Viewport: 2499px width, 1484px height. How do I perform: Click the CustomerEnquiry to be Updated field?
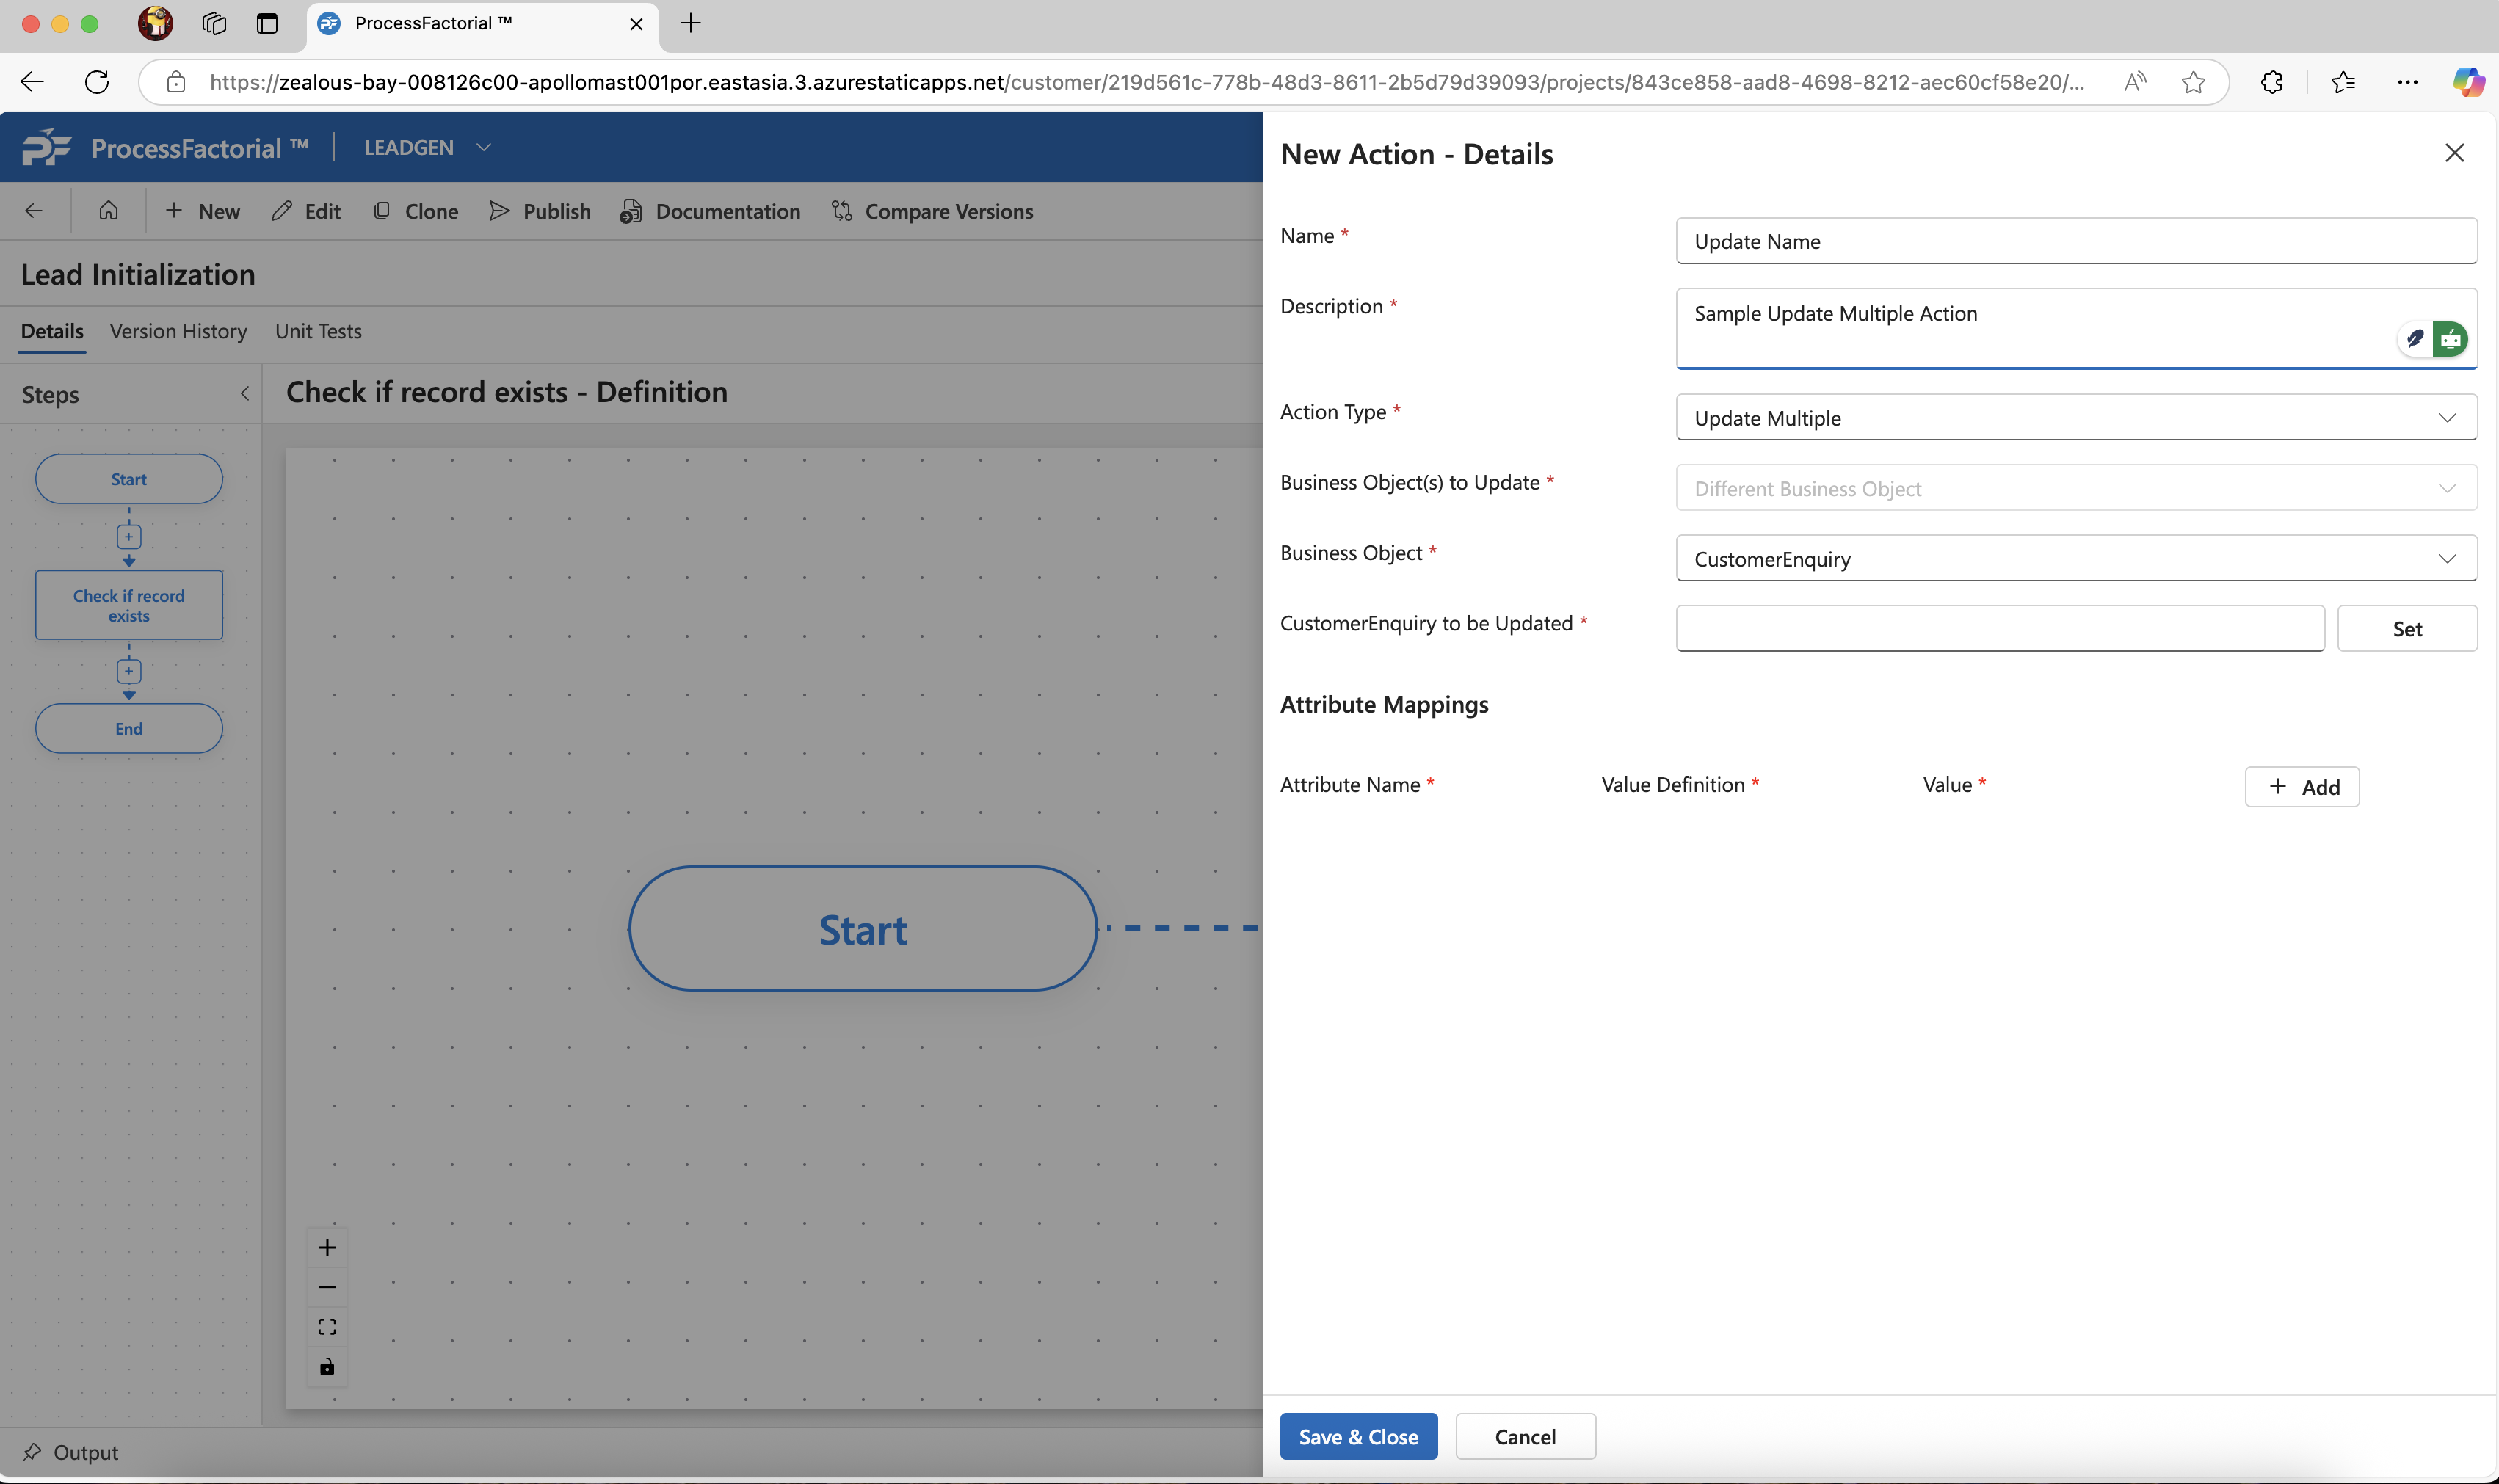(2000, 629)
